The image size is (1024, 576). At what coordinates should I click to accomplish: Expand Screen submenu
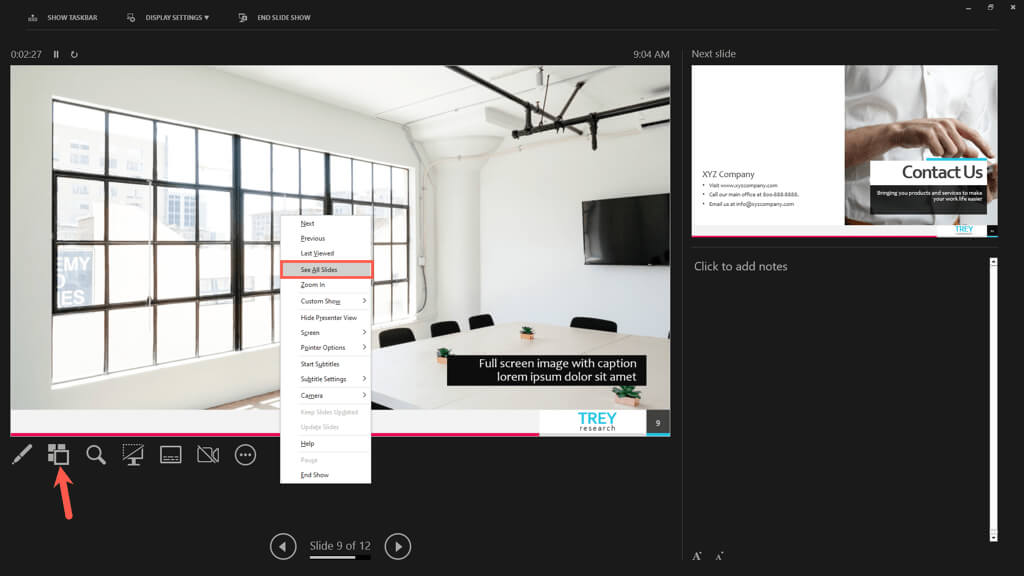pyautogui.click(x=326, y=332)
